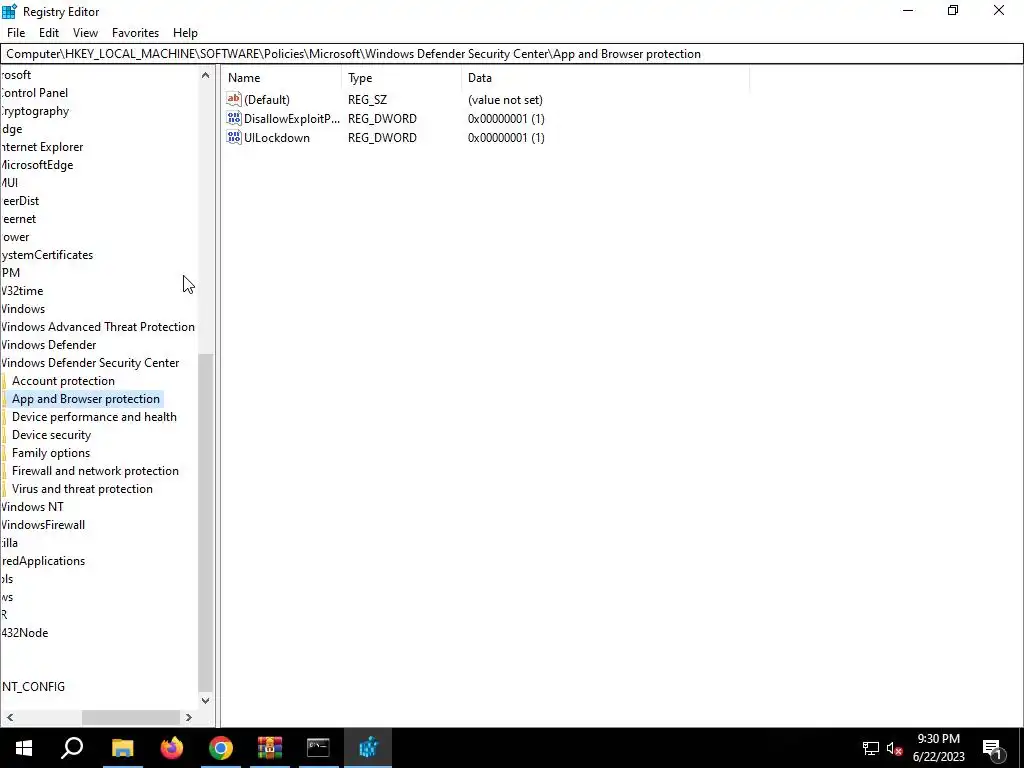
Task: Click Registry Editor title bar icon
Action: [x=9, y=11]
